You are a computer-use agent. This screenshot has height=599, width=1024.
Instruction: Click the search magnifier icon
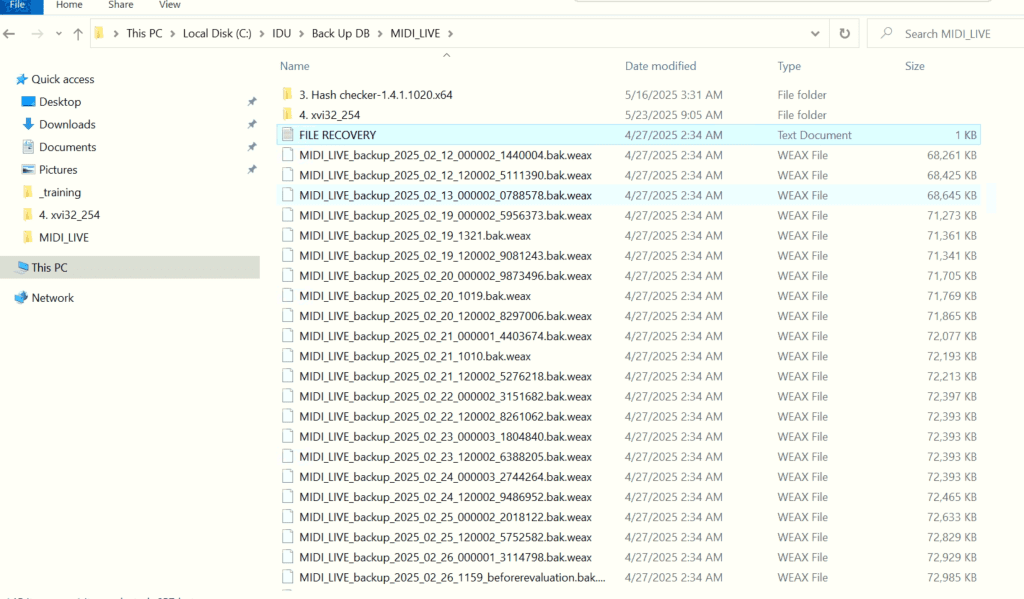[x=886, y=33]
